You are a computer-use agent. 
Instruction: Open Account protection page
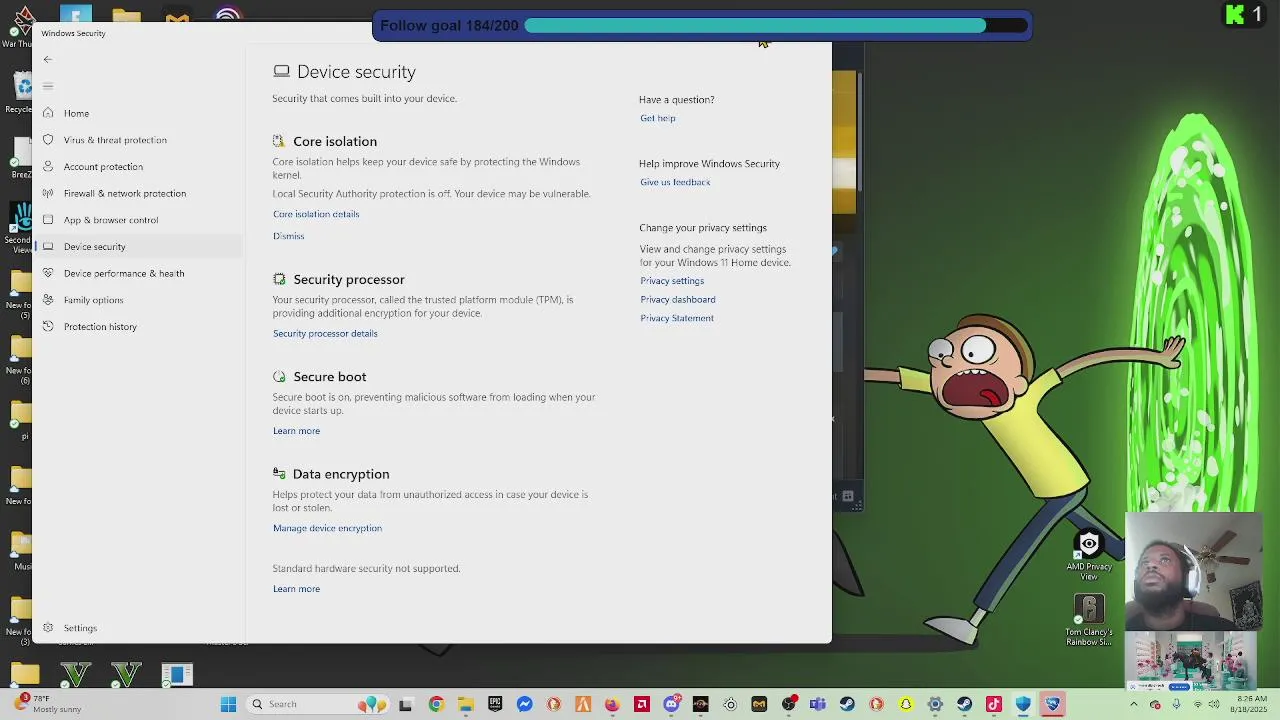coord(103,167)
